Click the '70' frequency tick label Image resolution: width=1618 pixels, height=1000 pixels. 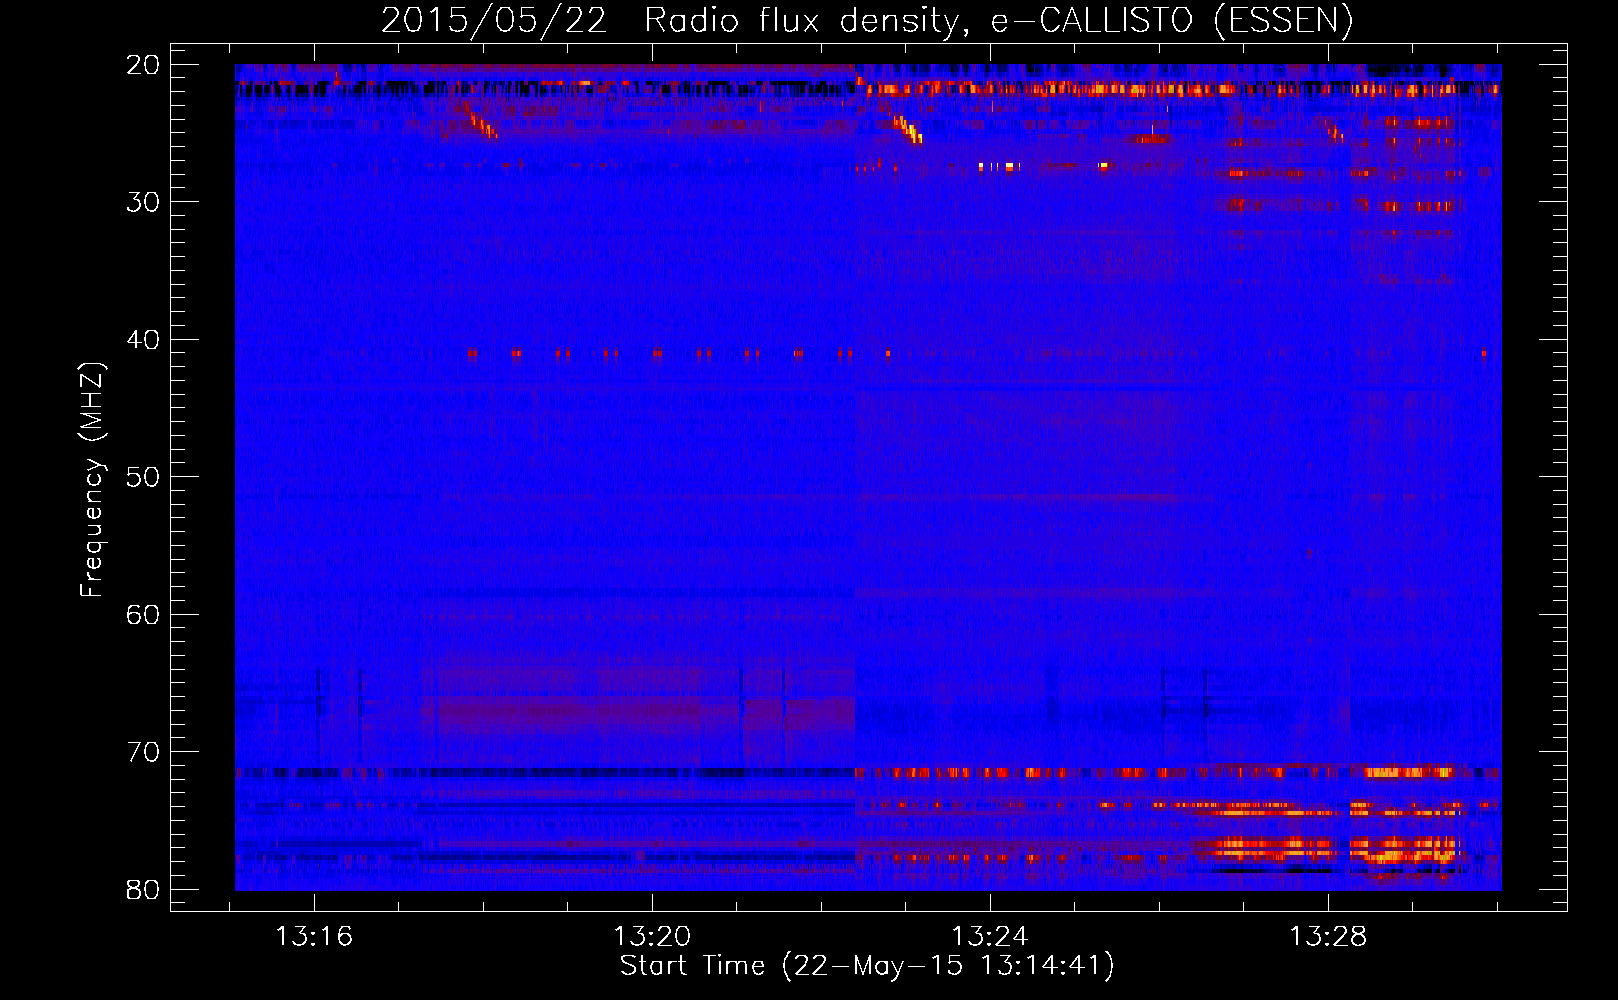144,752
